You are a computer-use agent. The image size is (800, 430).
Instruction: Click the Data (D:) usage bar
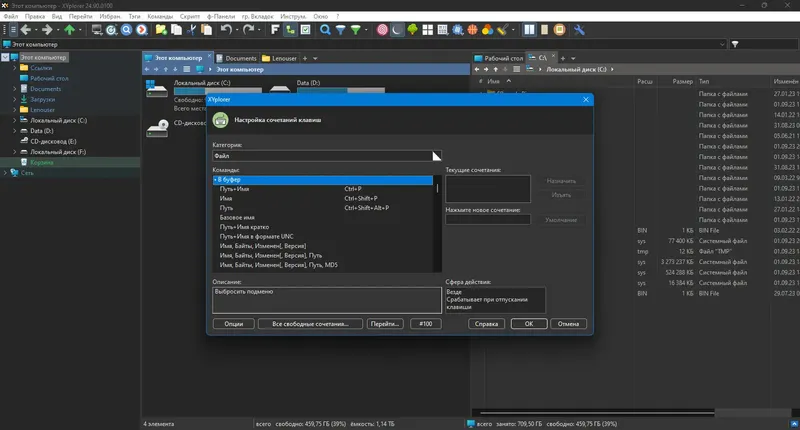click(341, 90)
